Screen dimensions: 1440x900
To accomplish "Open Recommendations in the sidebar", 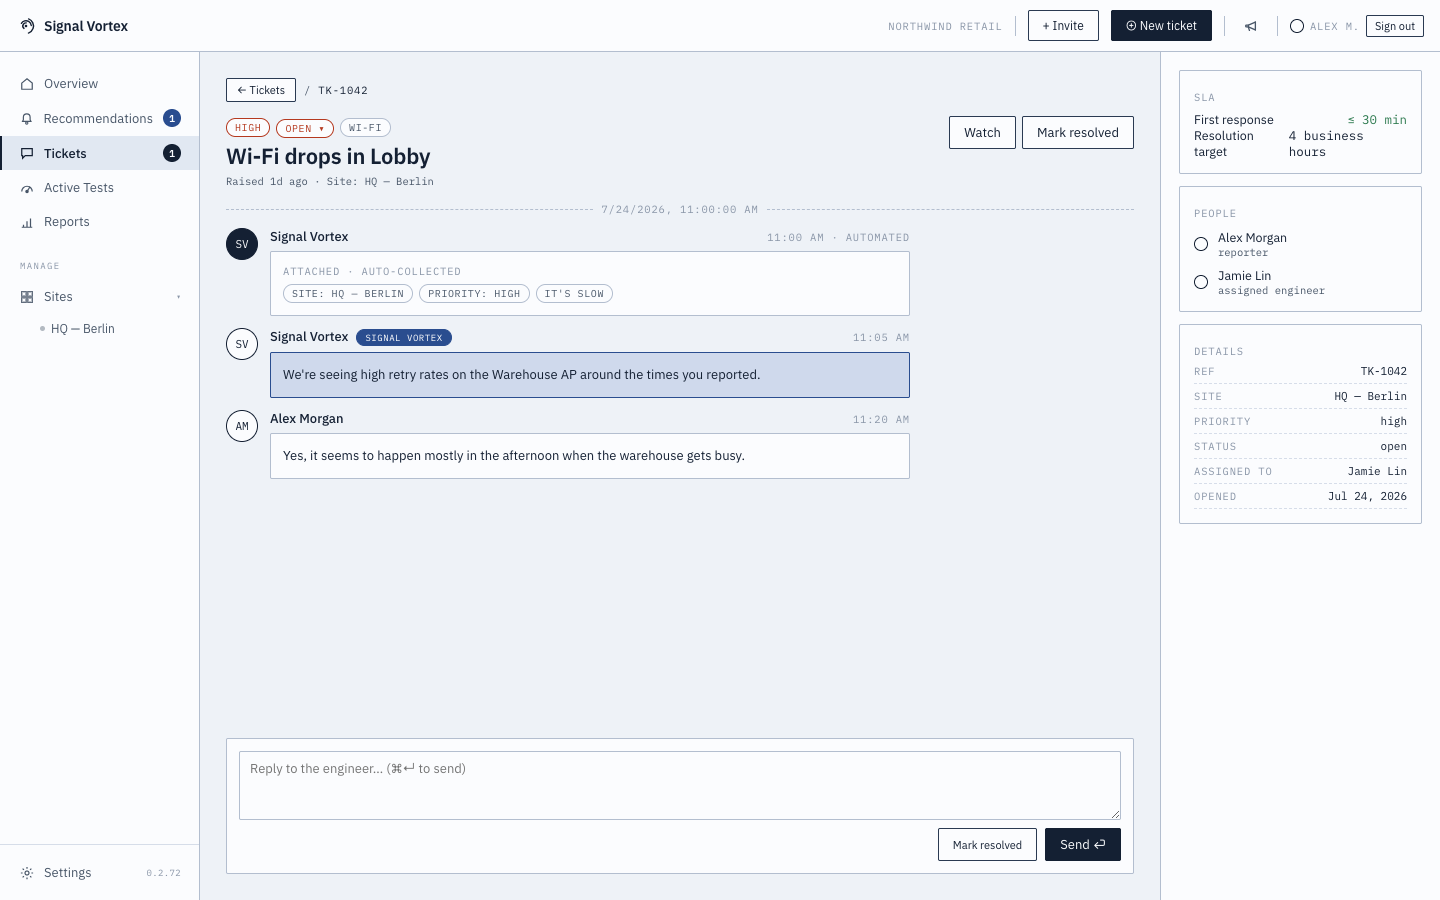I will pos(99,118).
